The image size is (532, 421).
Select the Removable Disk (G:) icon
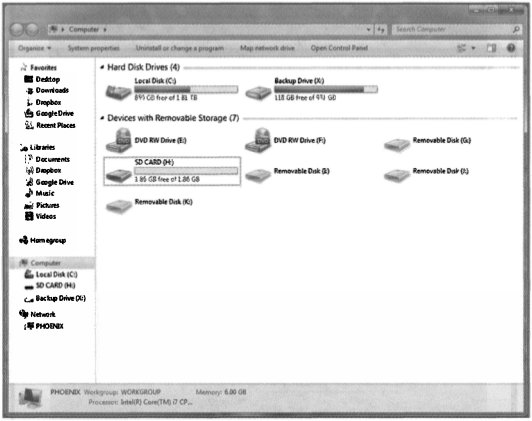click(397, 145)
